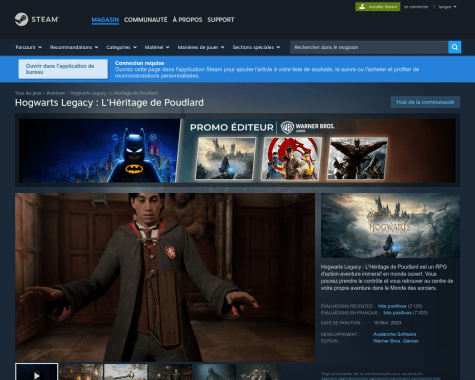
Task: Expand the Parcourir dropdown
Action: (x=29, y=47)
